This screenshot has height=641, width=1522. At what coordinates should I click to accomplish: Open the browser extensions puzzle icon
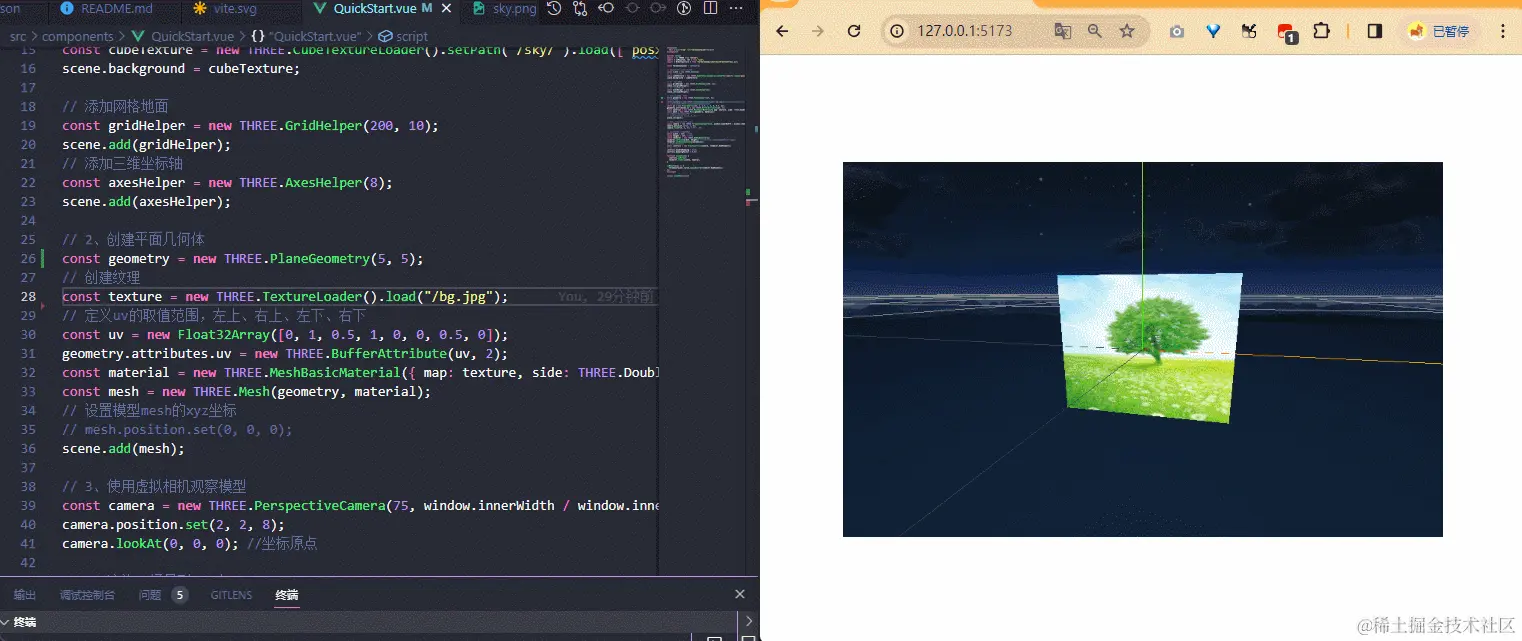[1321, 31]
